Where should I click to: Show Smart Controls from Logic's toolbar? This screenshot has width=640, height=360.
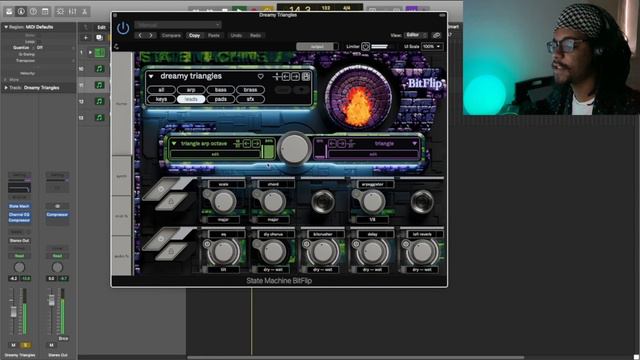pos(60,11)
